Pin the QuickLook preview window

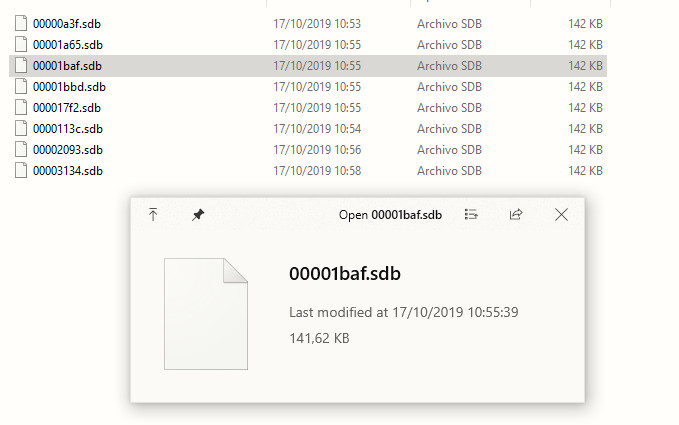pos(198,214)
